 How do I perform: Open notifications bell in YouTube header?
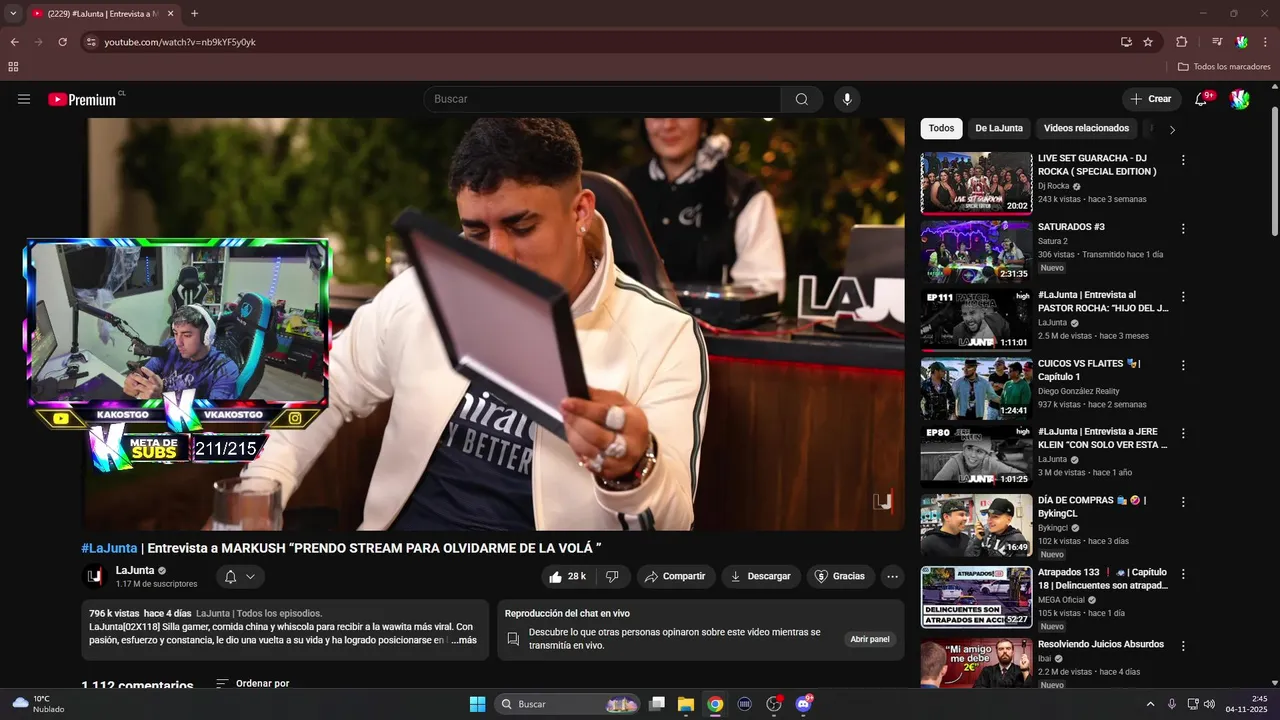click(x=1201, y=99)
